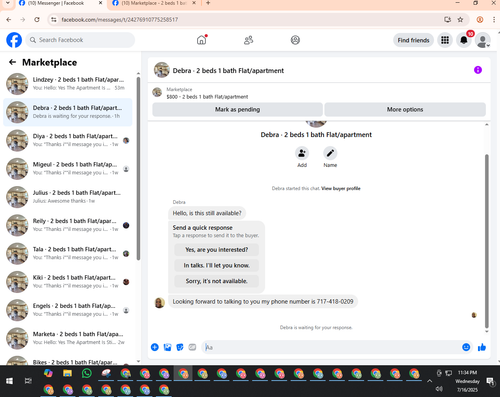Open the purple conversation info icon
Viewport: 500px width, 397px height.
click(478, 70)
